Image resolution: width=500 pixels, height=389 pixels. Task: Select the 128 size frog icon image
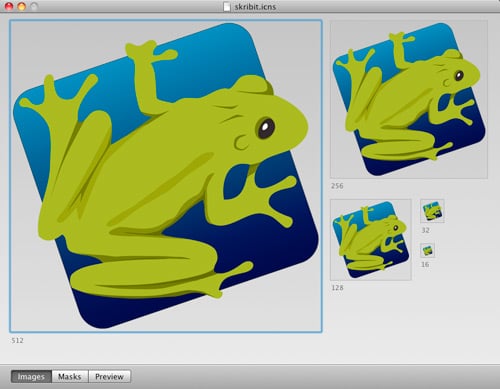[371, 240]
